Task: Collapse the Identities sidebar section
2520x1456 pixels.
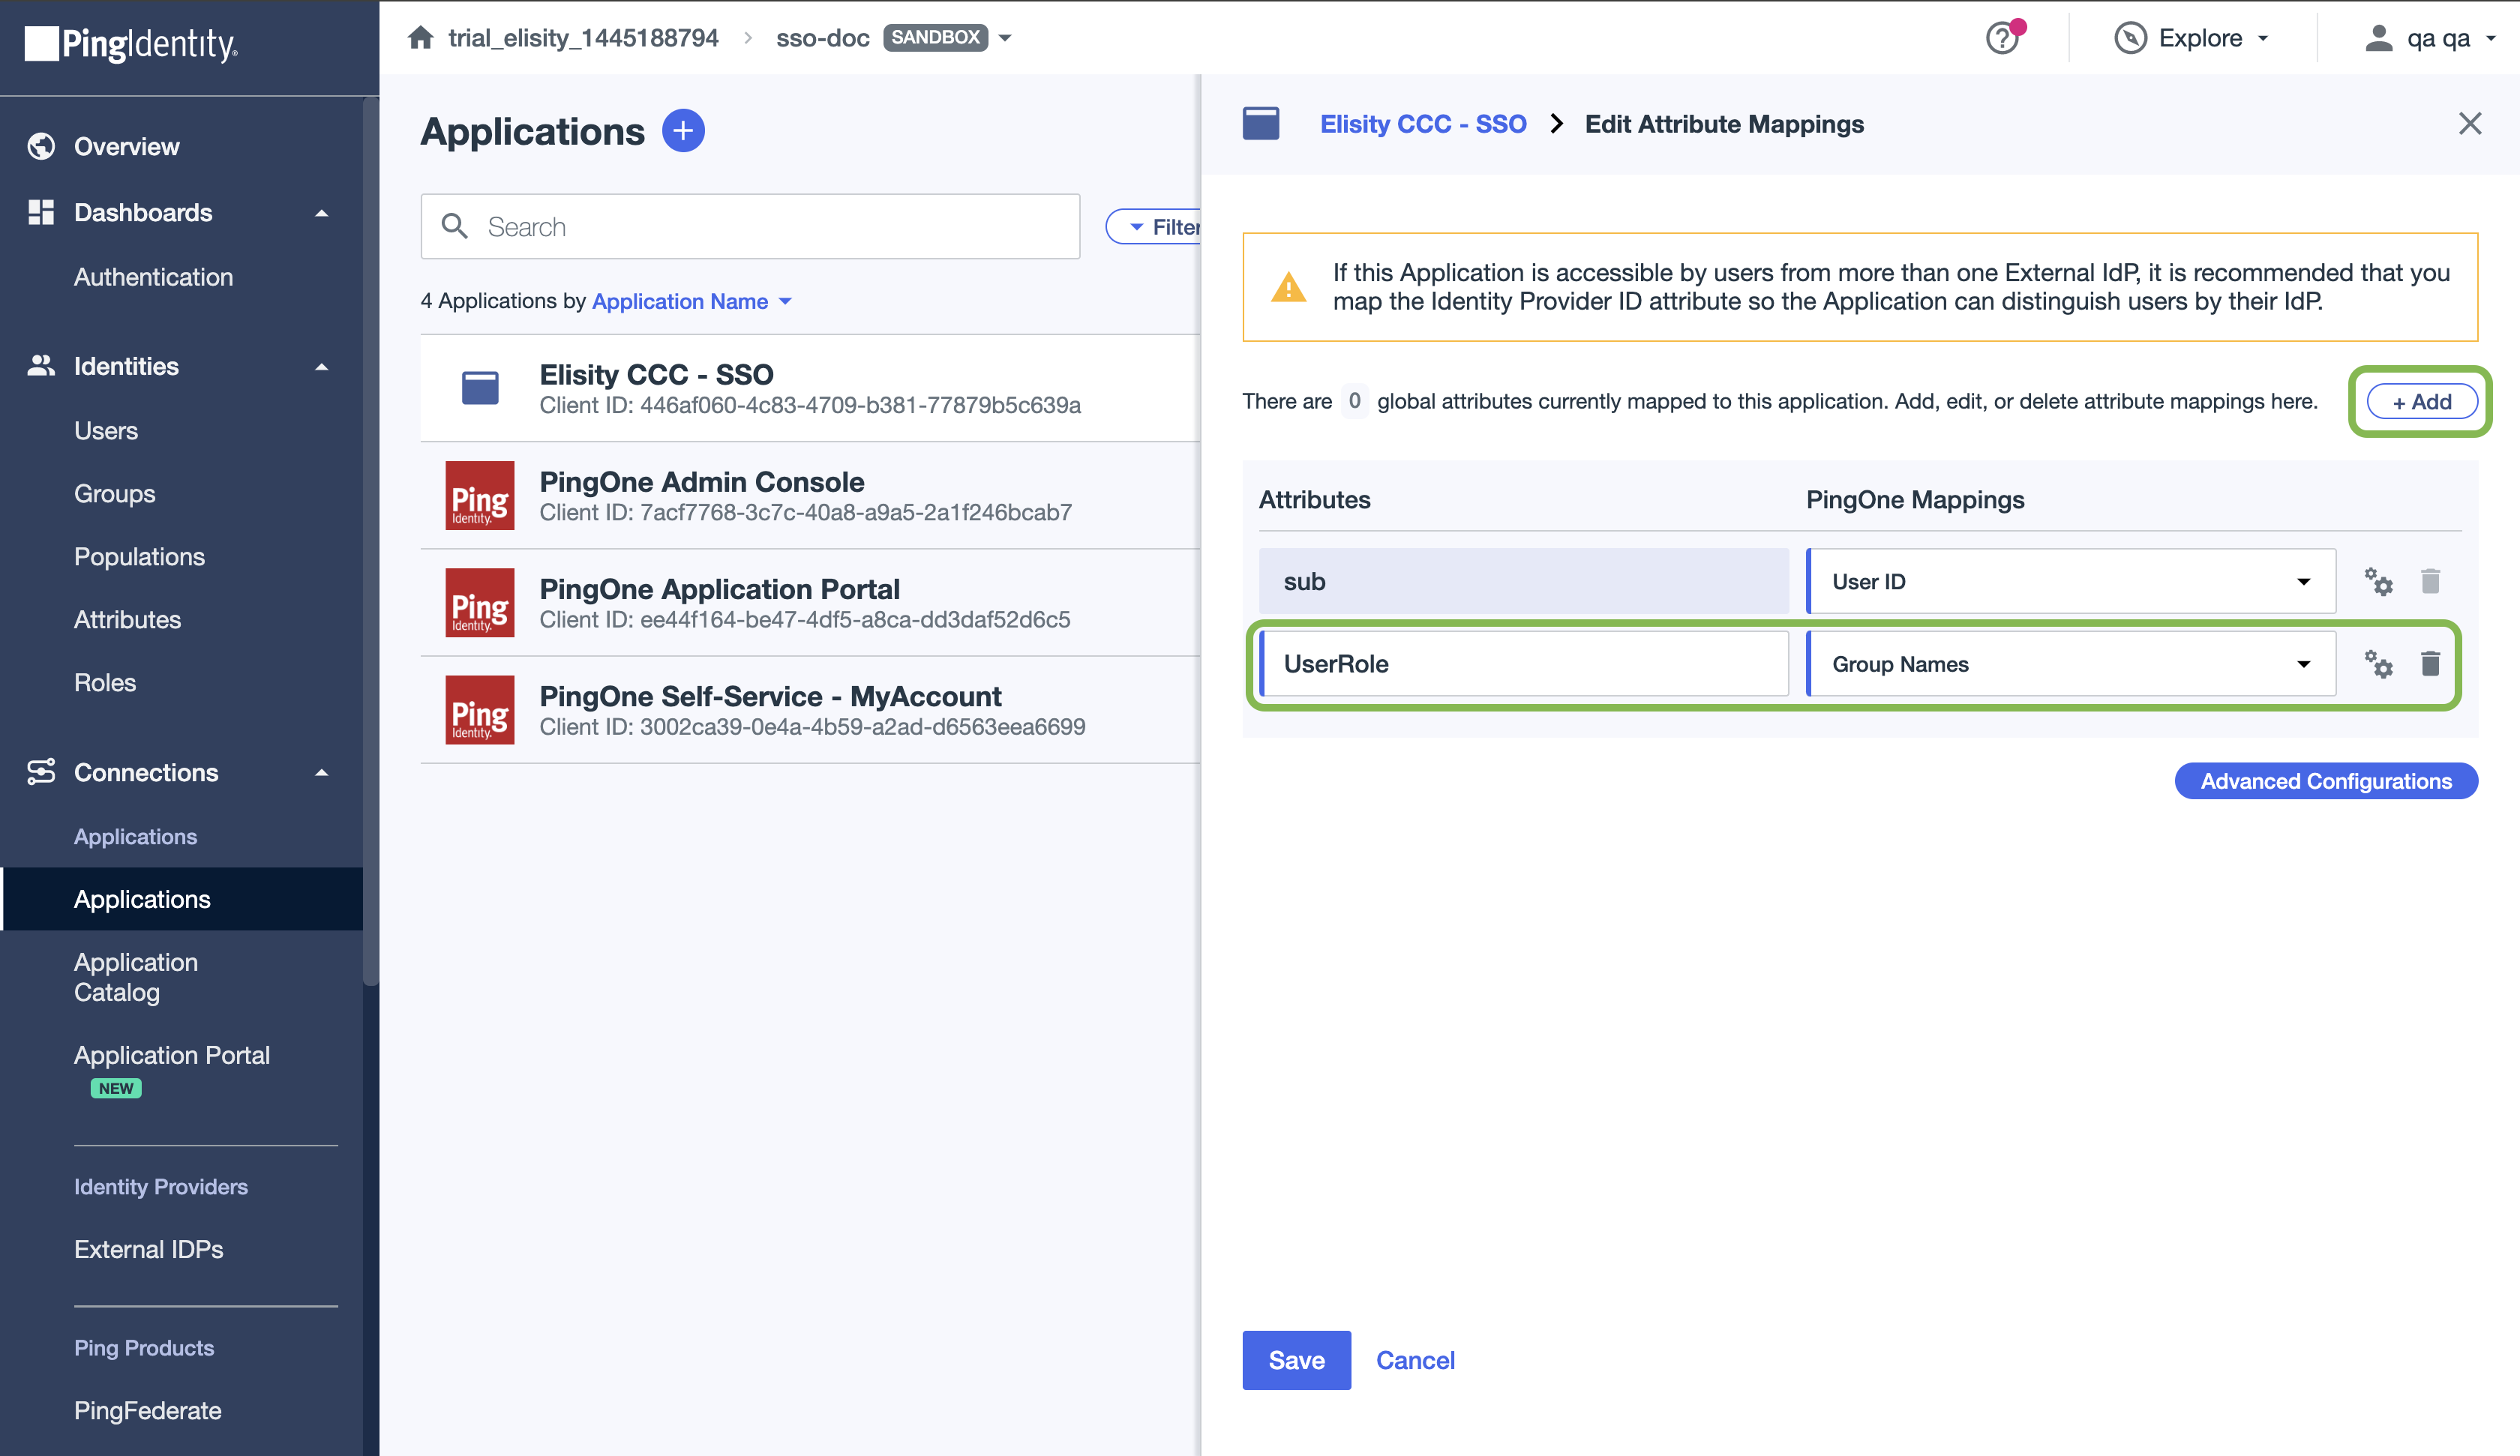Action: click(x=321, y=367)
